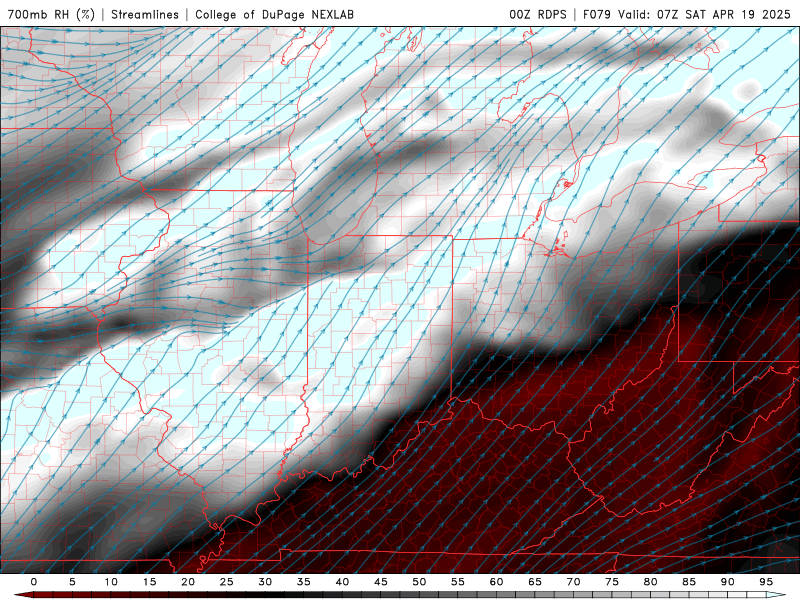Click the "45" colorbar tick label
This screenshot has height=600, width=800.
click(381, 582)
